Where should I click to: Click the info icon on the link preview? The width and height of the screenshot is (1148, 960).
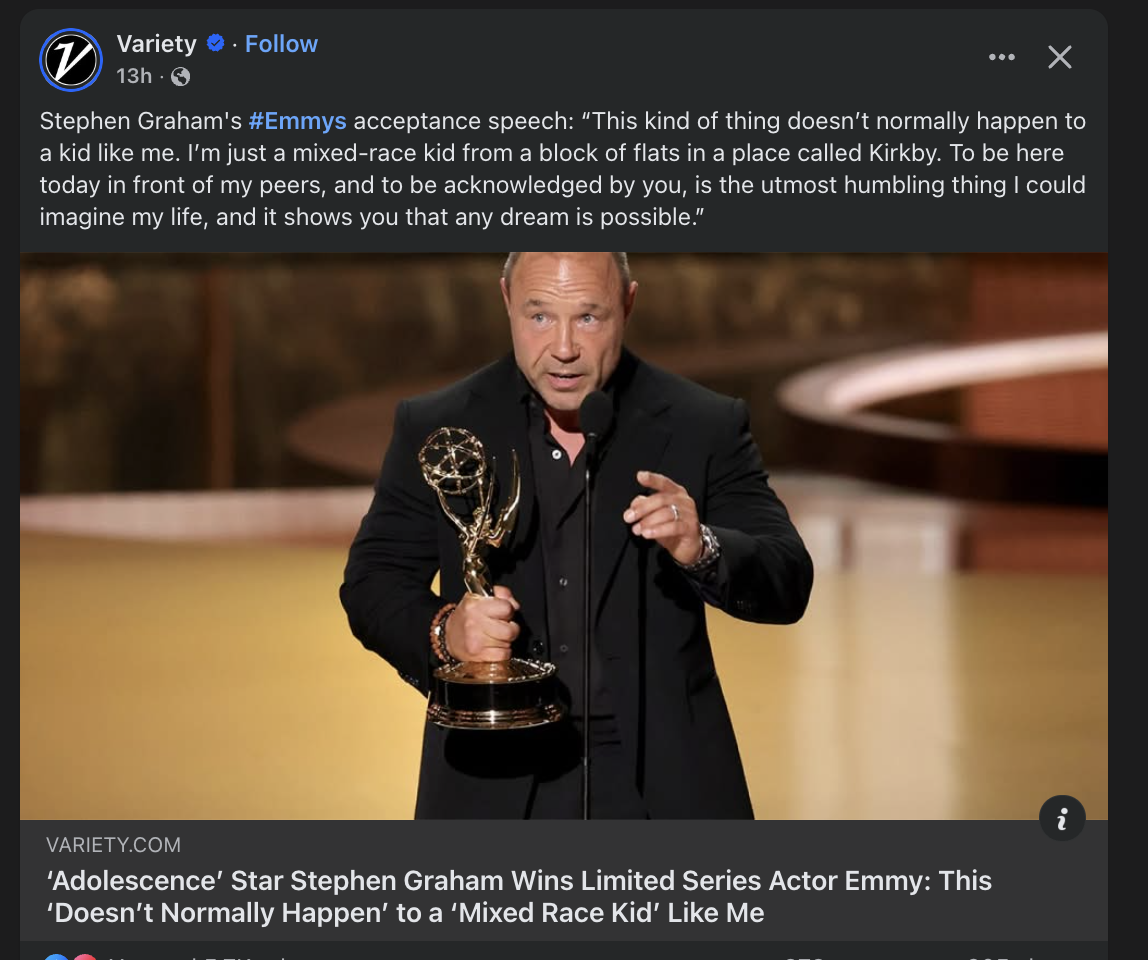[x=1061, y=820]
